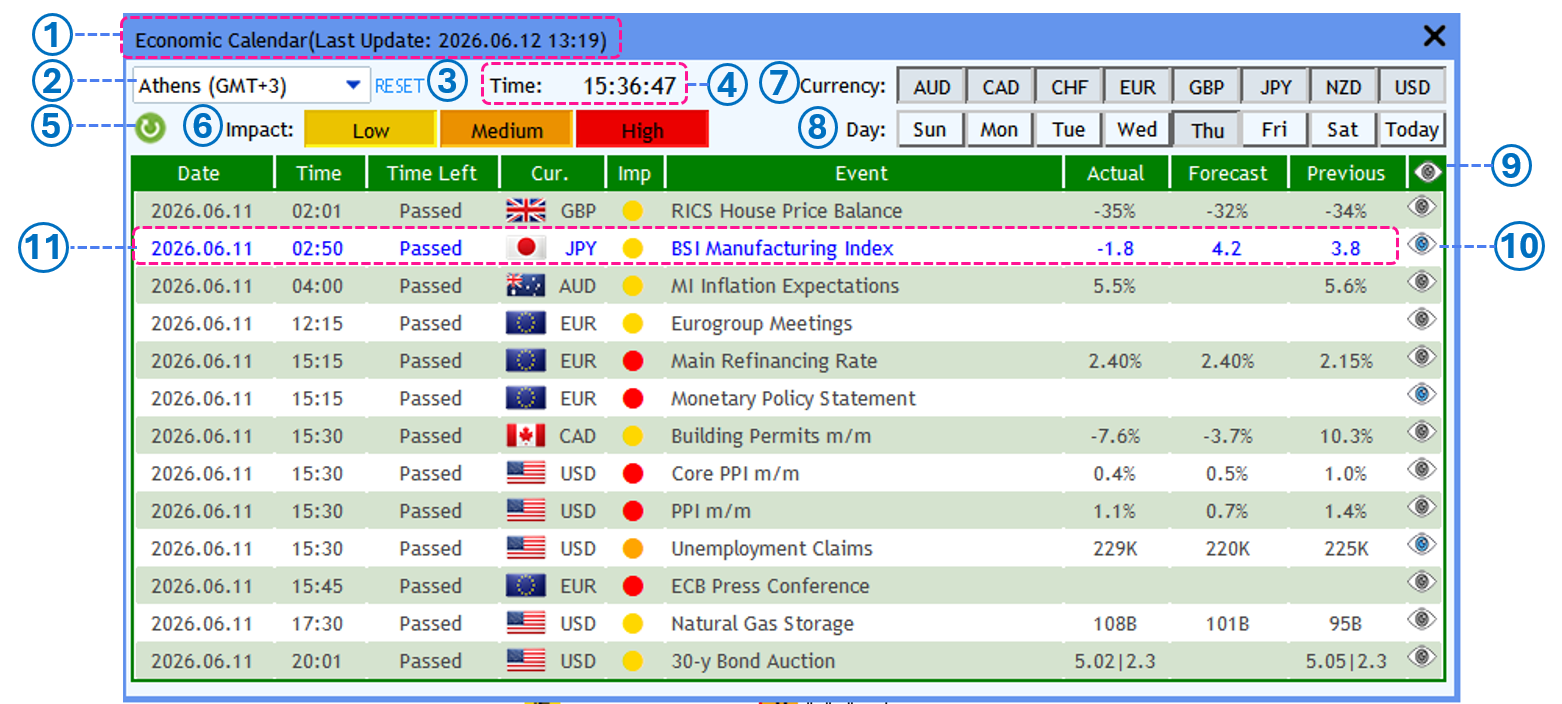Open the Athens (GMT+3) timezone dropdown
Image resolution: width=1562 pixels, height=704 pixels.
click(251, 87)
